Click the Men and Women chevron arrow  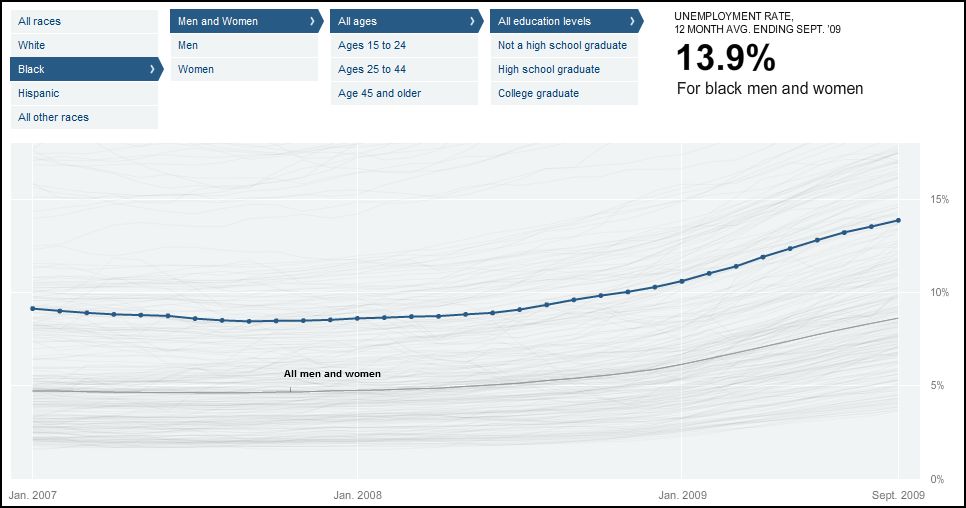(x=312, y=21)
